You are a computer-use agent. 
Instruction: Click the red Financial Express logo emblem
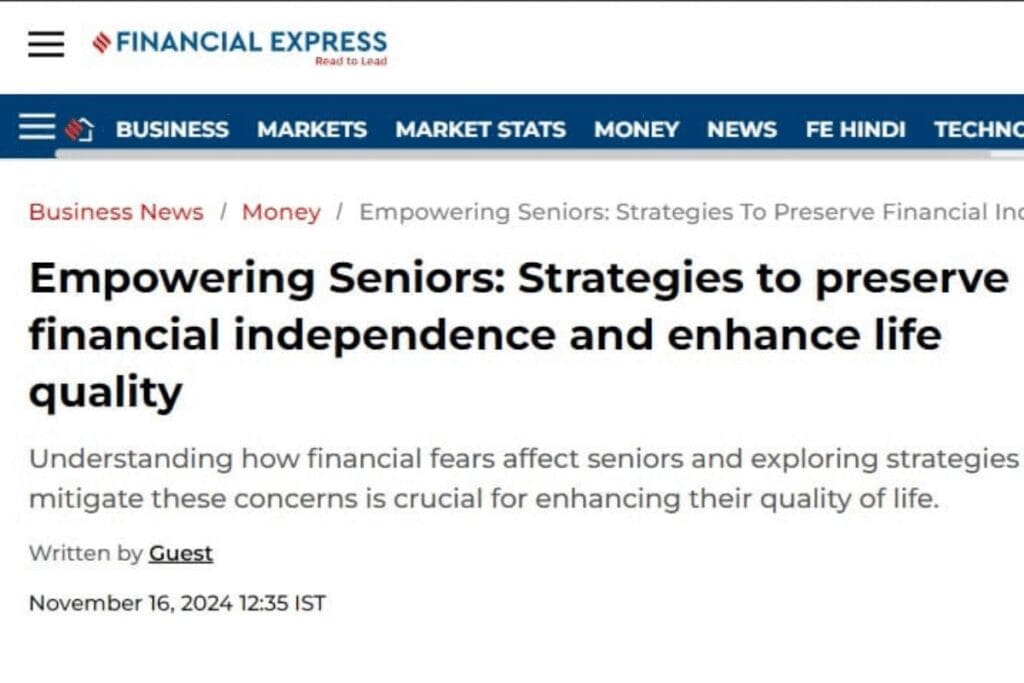point(101,42)
